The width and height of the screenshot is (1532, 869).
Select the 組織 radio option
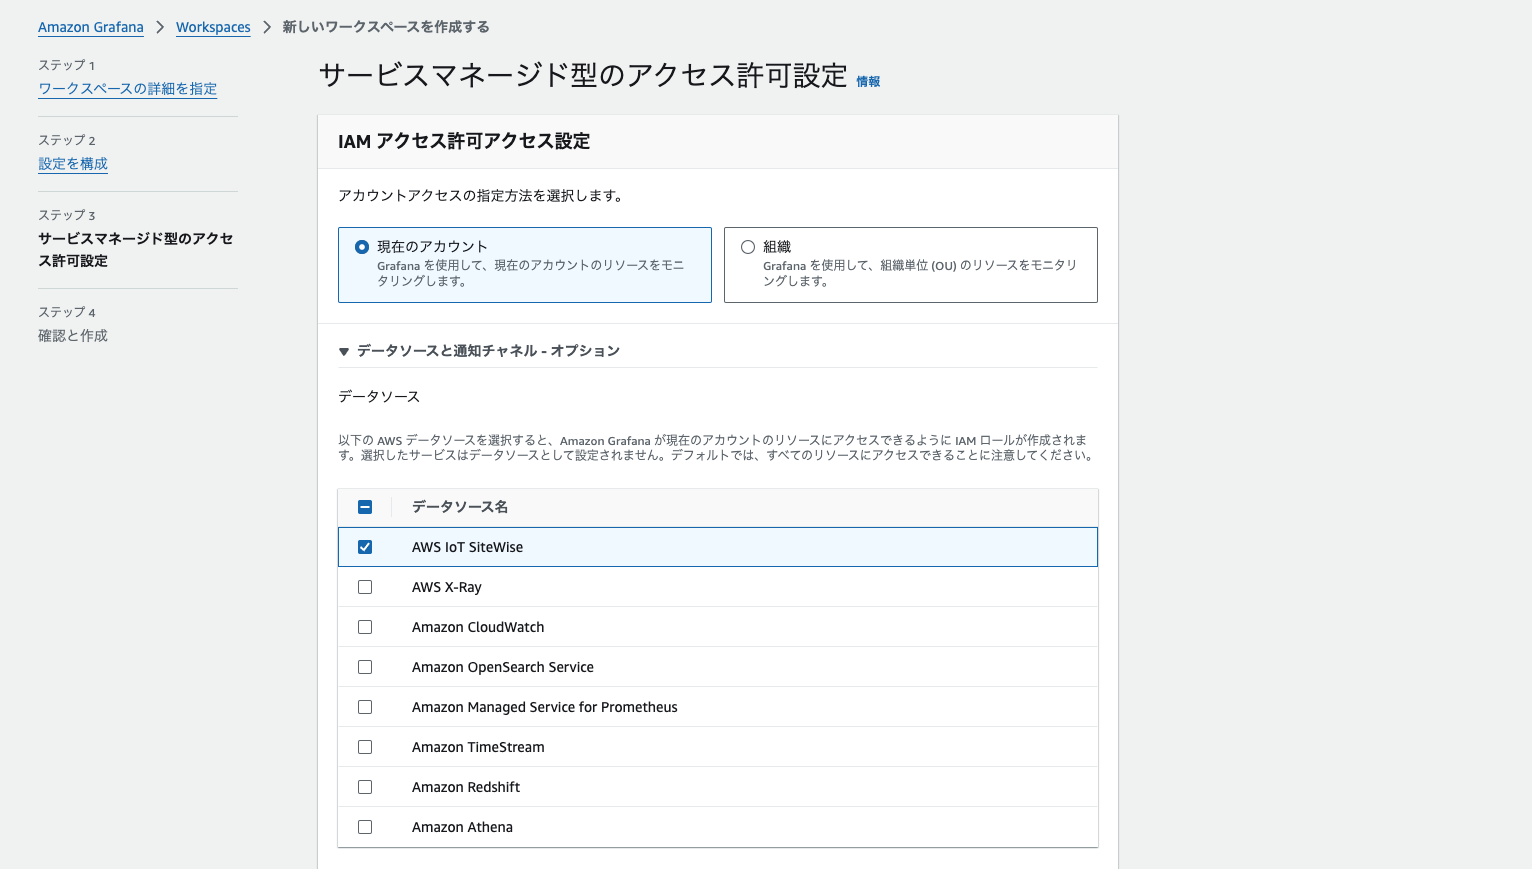click(x=747, y=246)
